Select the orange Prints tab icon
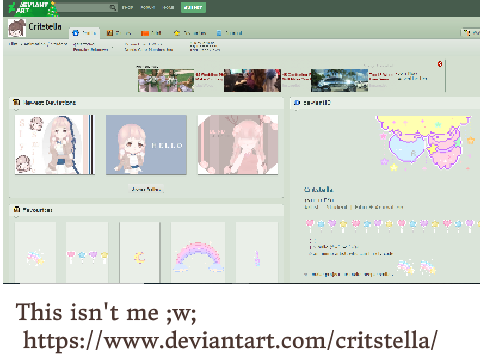The image size is (480, 360). (x=145, y=33)
